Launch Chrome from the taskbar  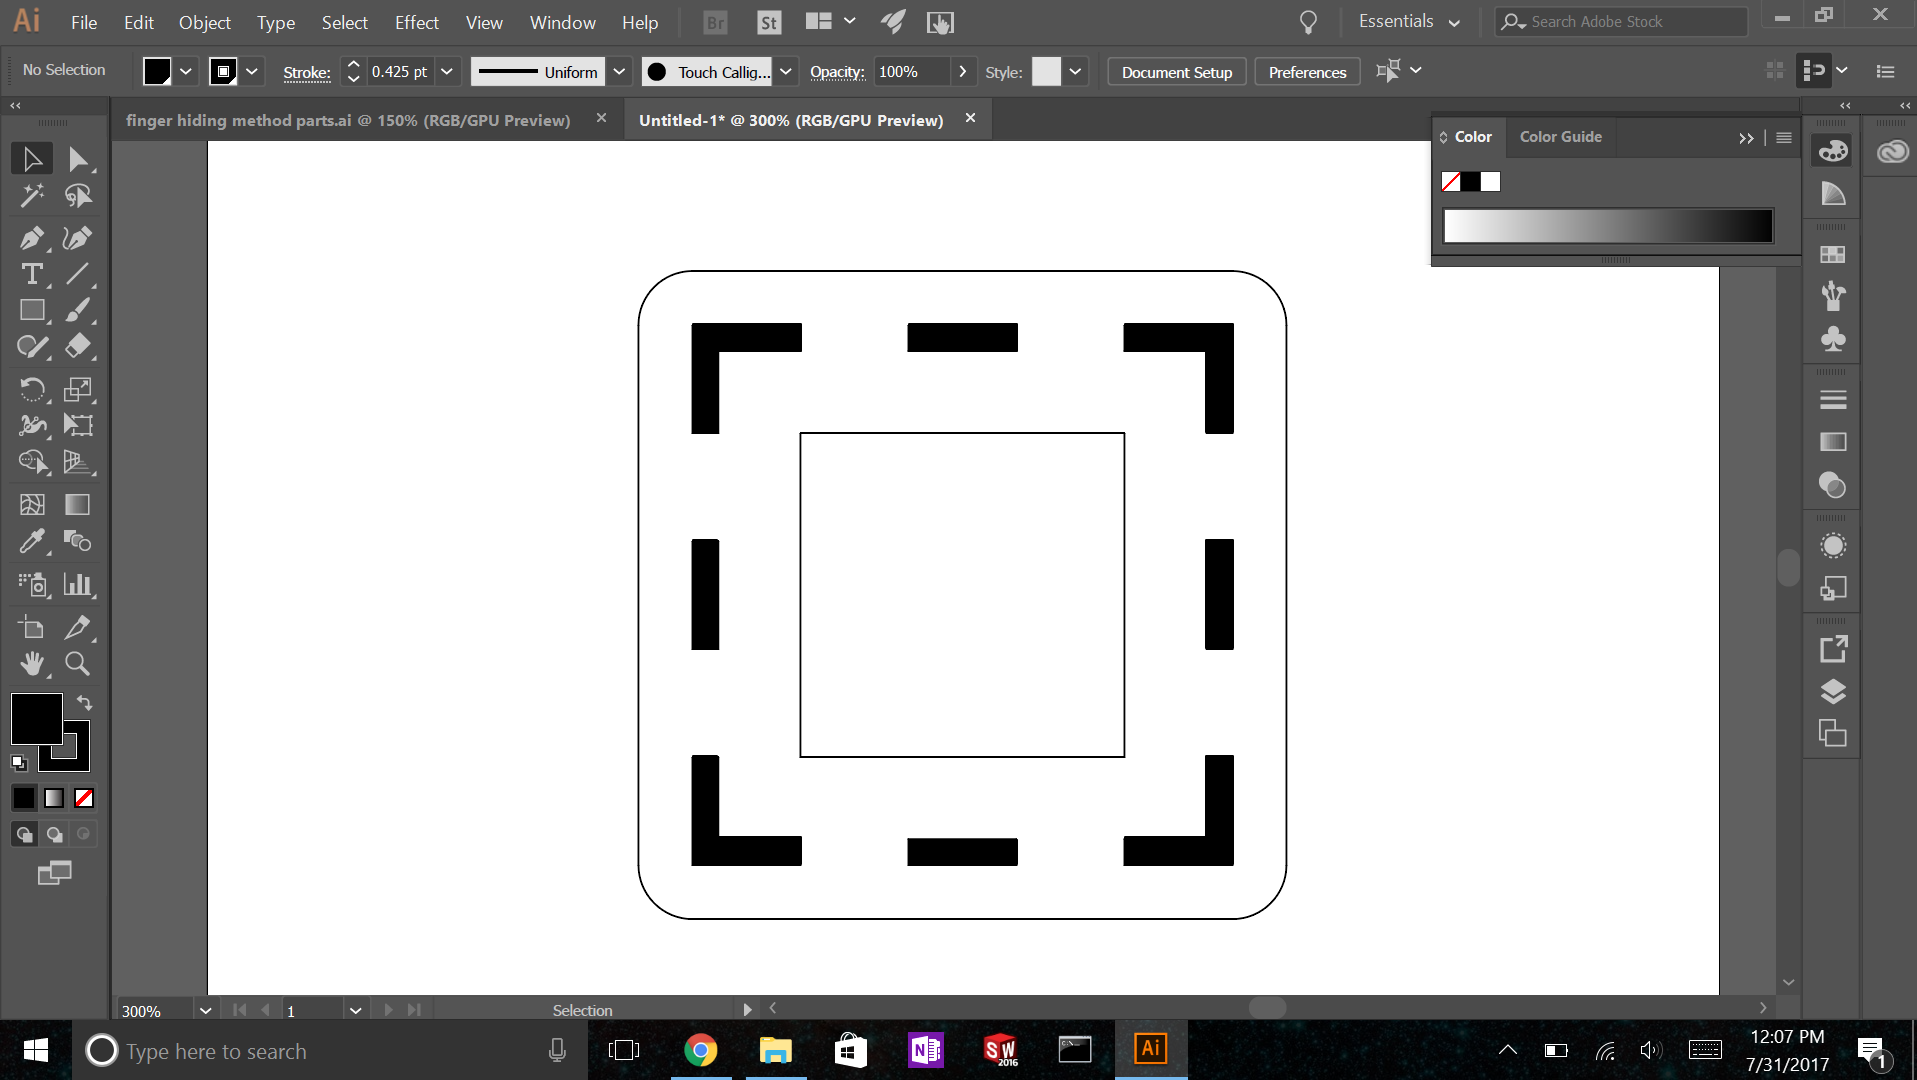(700, 1050)
